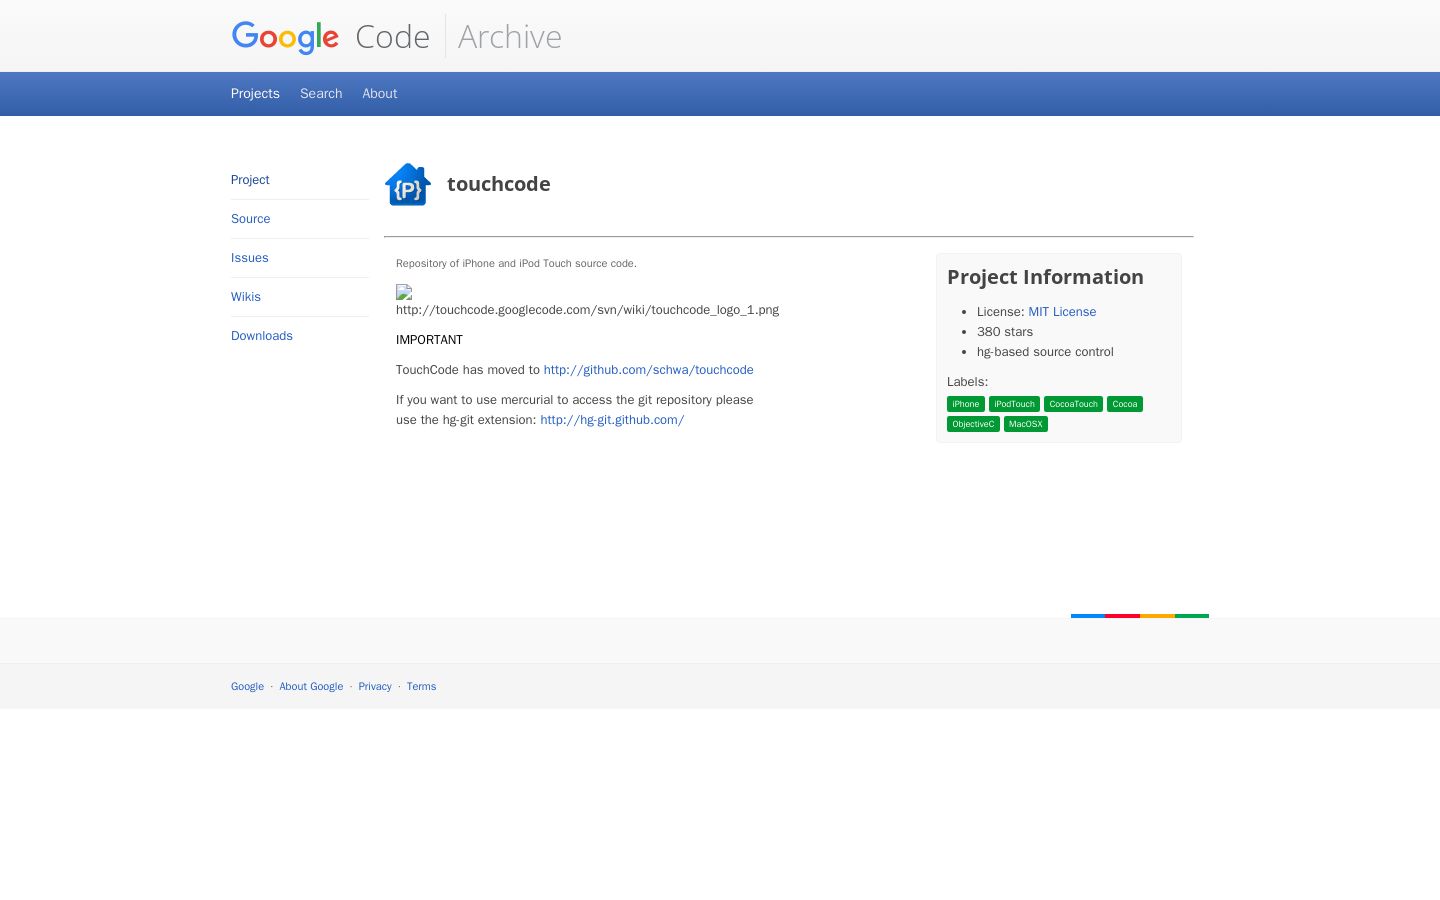Screen dimensions: 1440x900
Task: Click the ObjectiveC label tag
Action: [x=973, y=424]
